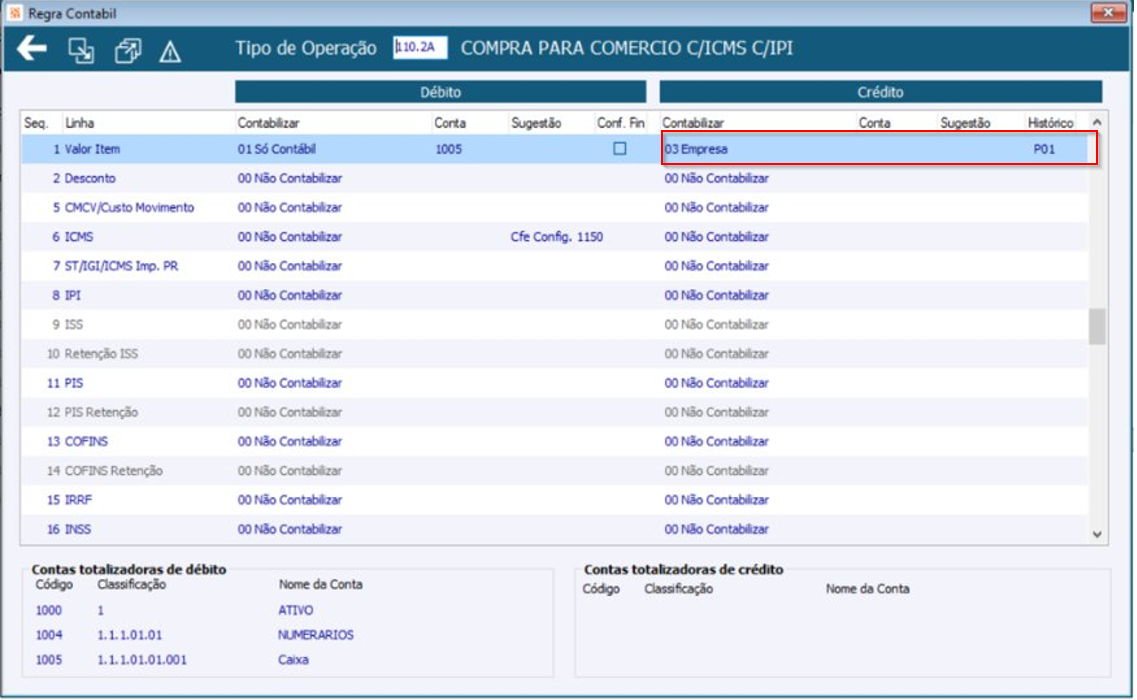Viewport: 1137px width, 700px height.
Task: Open debit Contabilizar cell in ICMS row
Action: pyautogui.click(x=289, y=236)
